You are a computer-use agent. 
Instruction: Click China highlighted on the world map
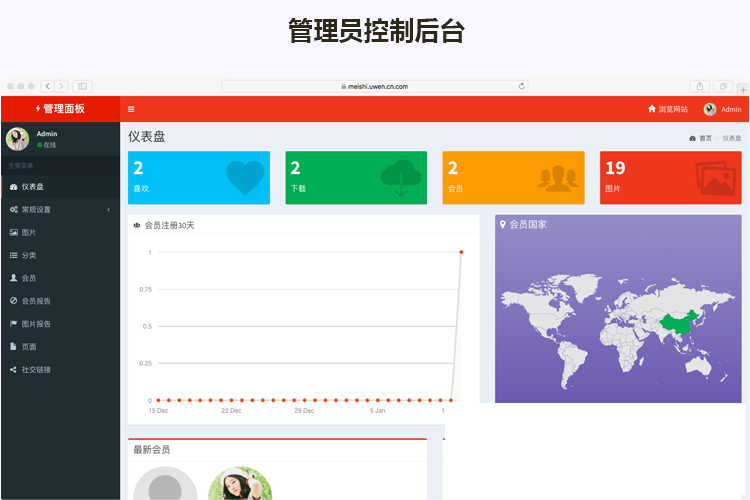677,323
